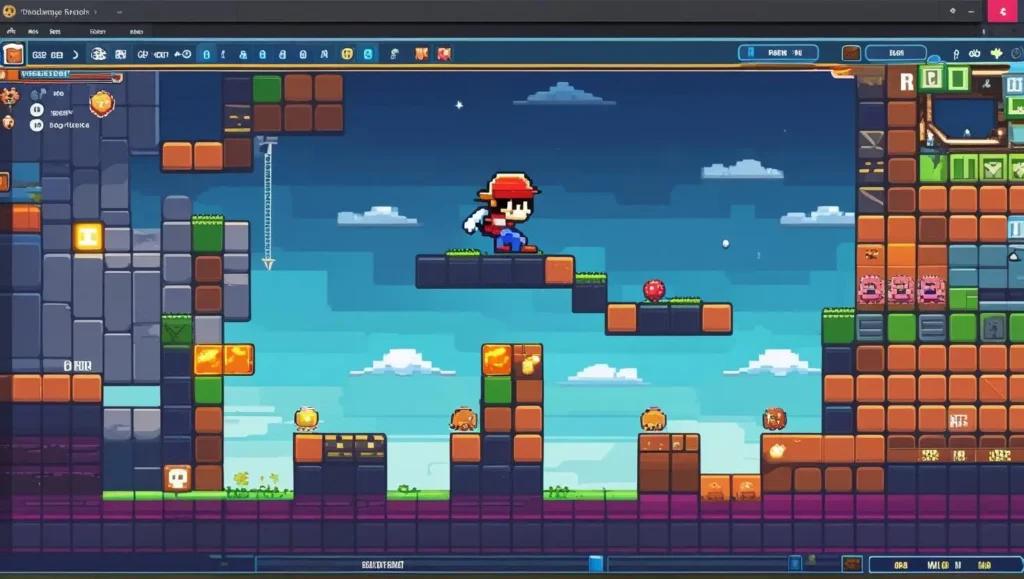Click the highlighted header label of the left panel

(44, 74)
